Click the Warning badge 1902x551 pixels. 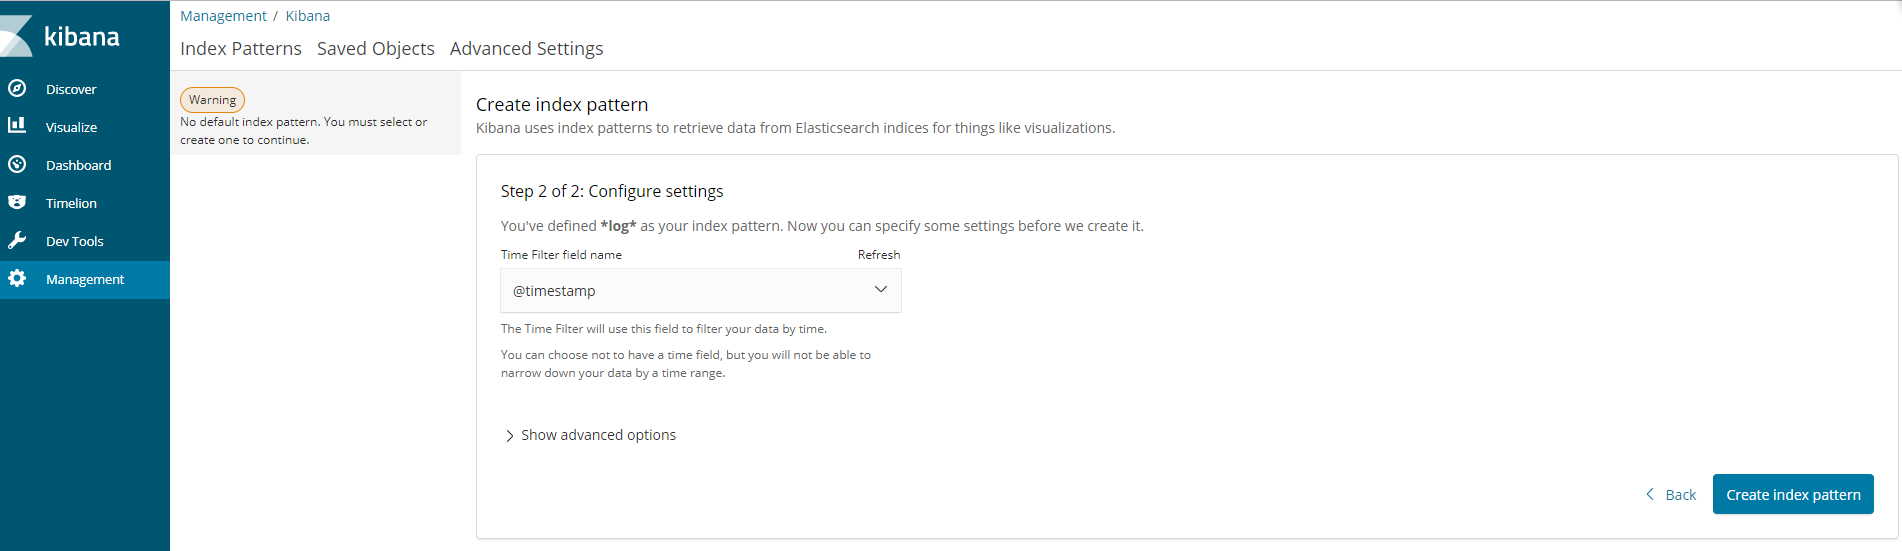212,100
